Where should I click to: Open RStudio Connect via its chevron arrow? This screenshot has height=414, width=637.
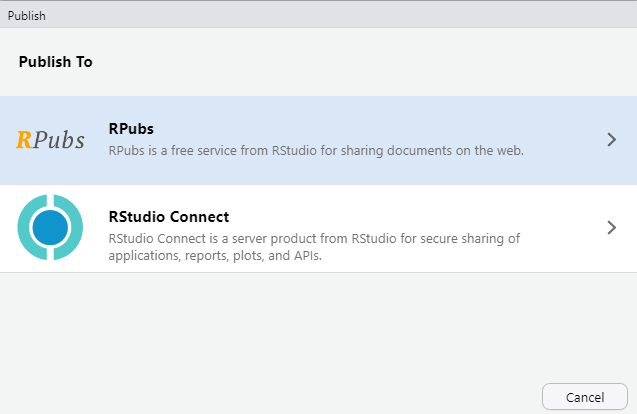[x=612, y=227]
